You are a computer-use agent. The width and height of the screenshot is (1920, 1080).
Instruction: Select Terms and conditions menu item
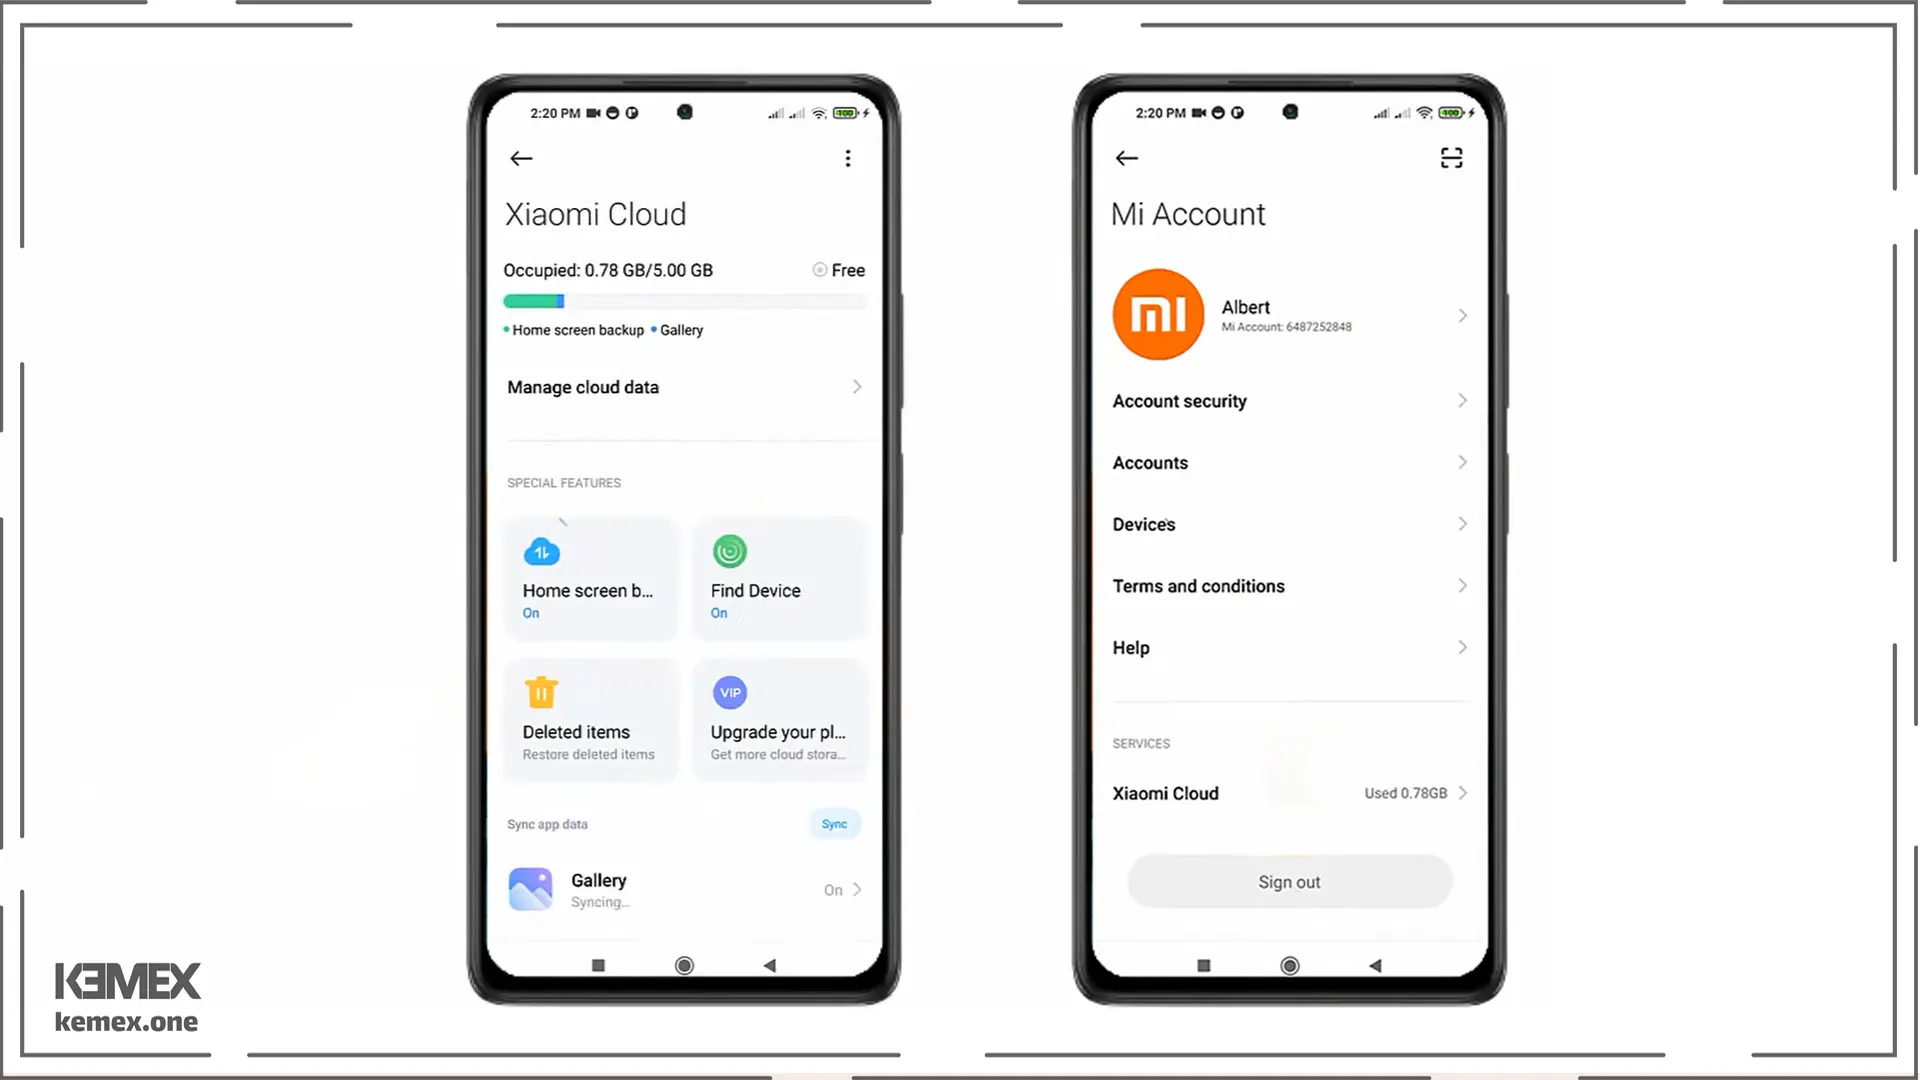click(1290, 585)
